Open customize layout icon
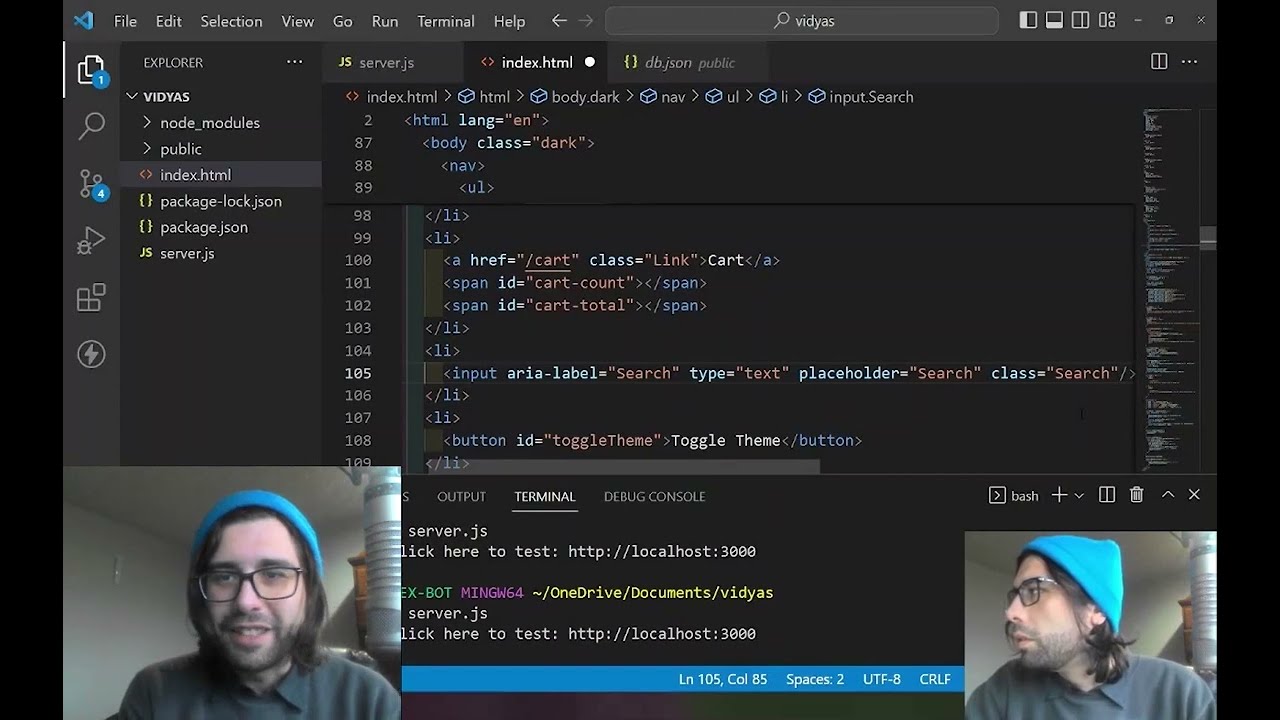This screenshot has height=720, width=1280. point(1107,20)
